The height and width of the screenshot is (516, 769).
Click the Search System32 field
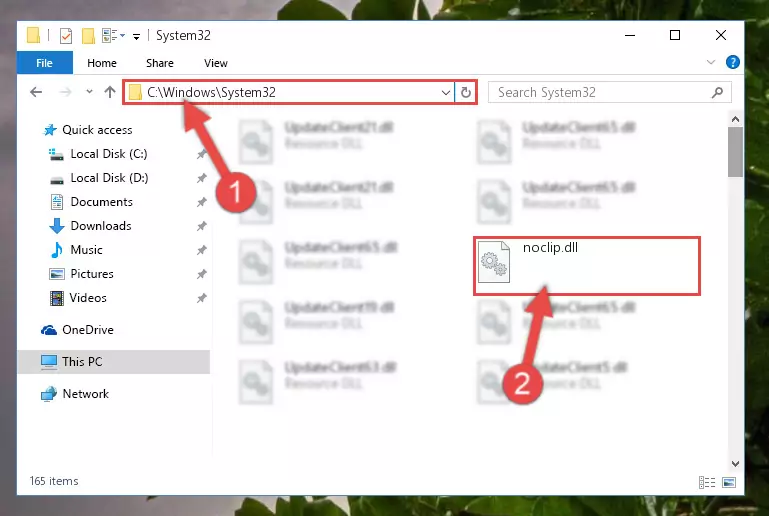pyautogui.click(x=610, y=92)
